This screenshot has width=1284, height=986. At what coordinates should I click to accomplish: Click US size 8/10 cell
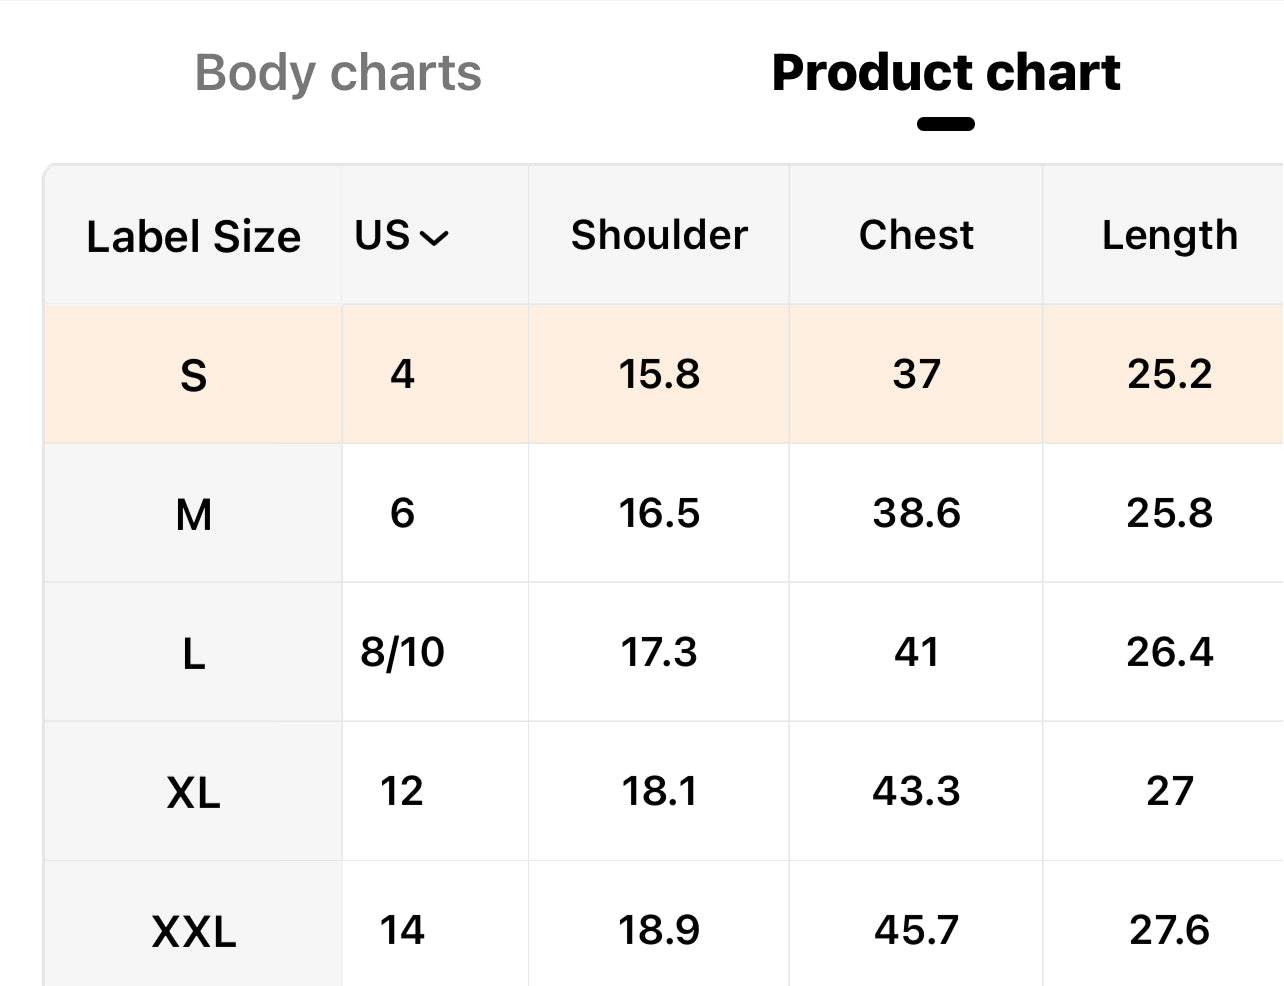pos(402,652)
